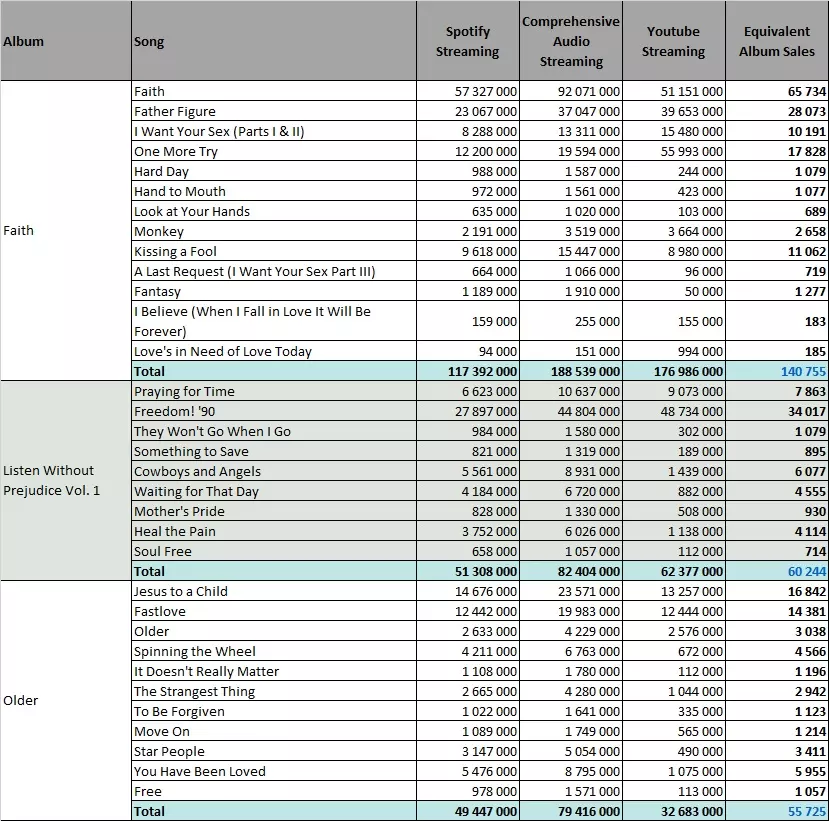Viewport: 829px width, 821px height.
Task: Select the Comprehensive Audio Streaming header
Action: (571, 41)
